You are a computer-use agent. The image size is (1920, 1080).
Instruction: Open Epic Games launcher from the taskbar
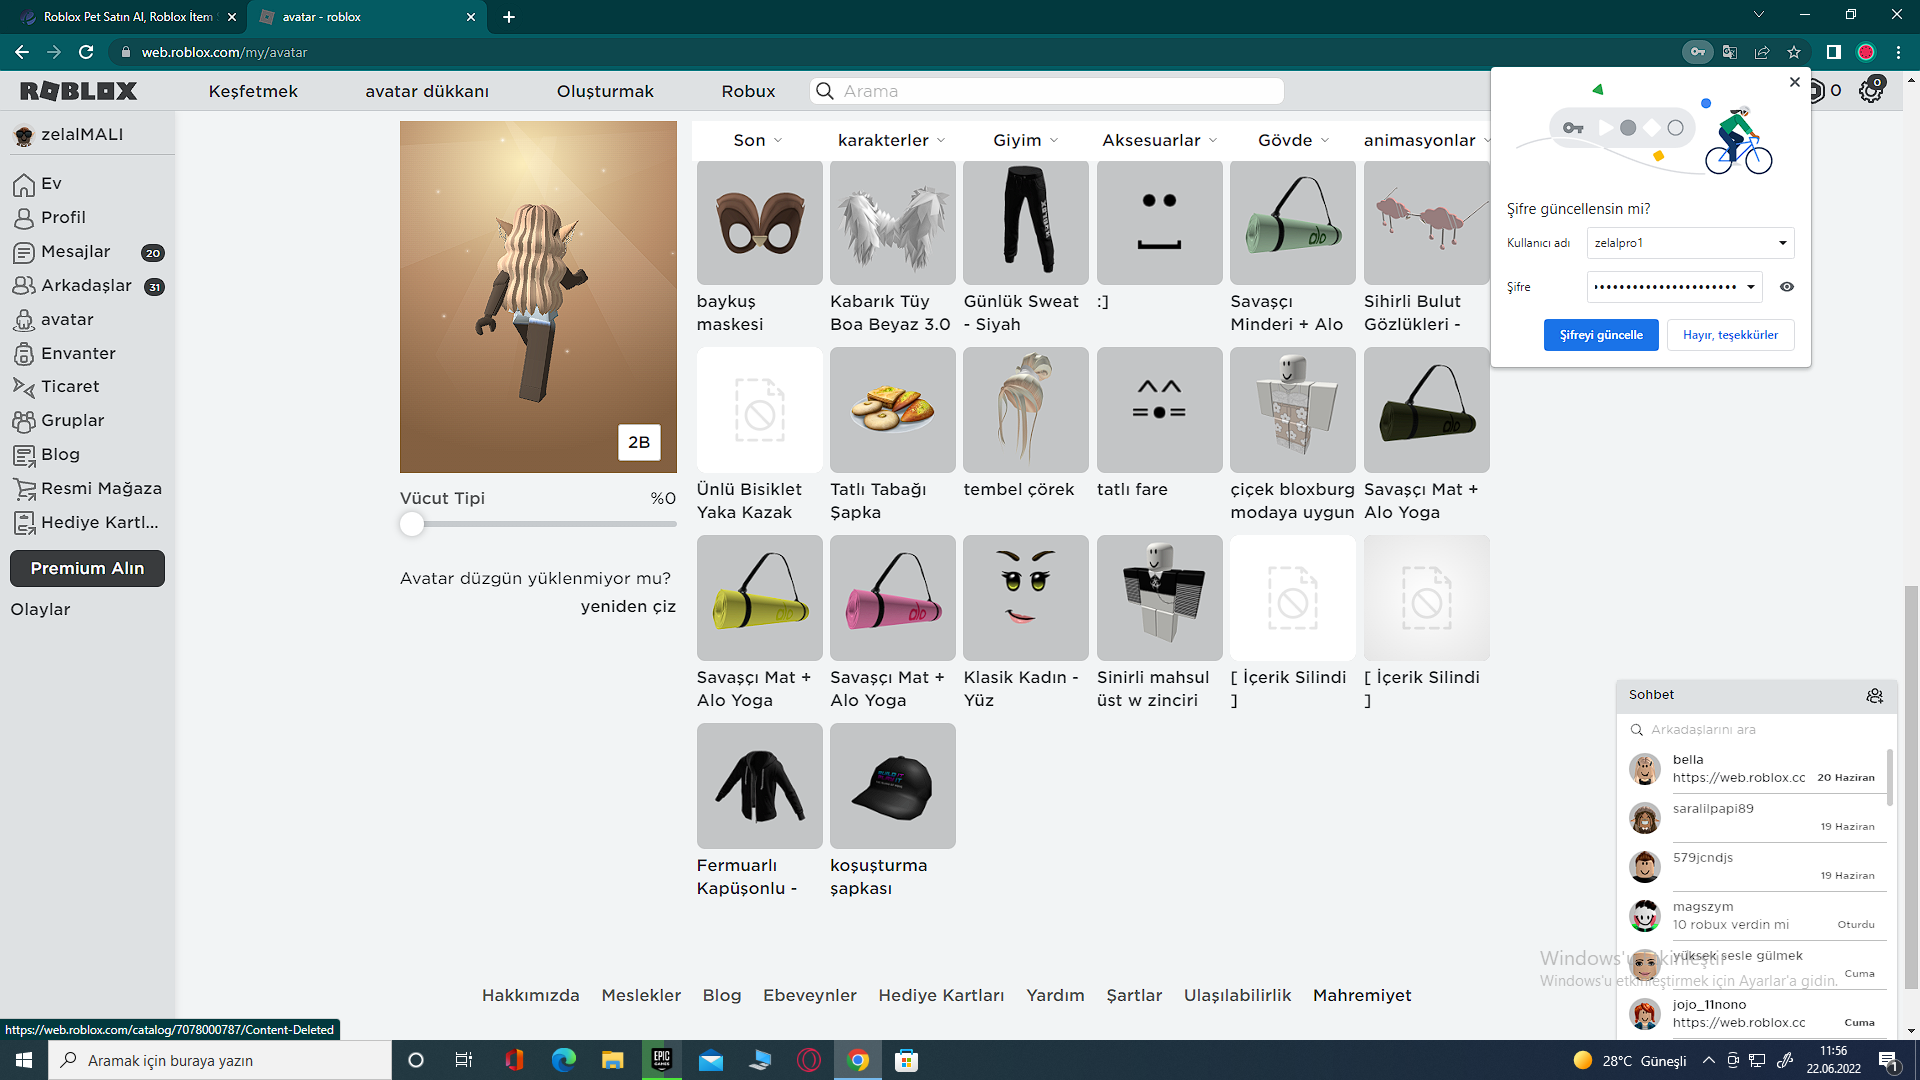(x=661, y=1060)
